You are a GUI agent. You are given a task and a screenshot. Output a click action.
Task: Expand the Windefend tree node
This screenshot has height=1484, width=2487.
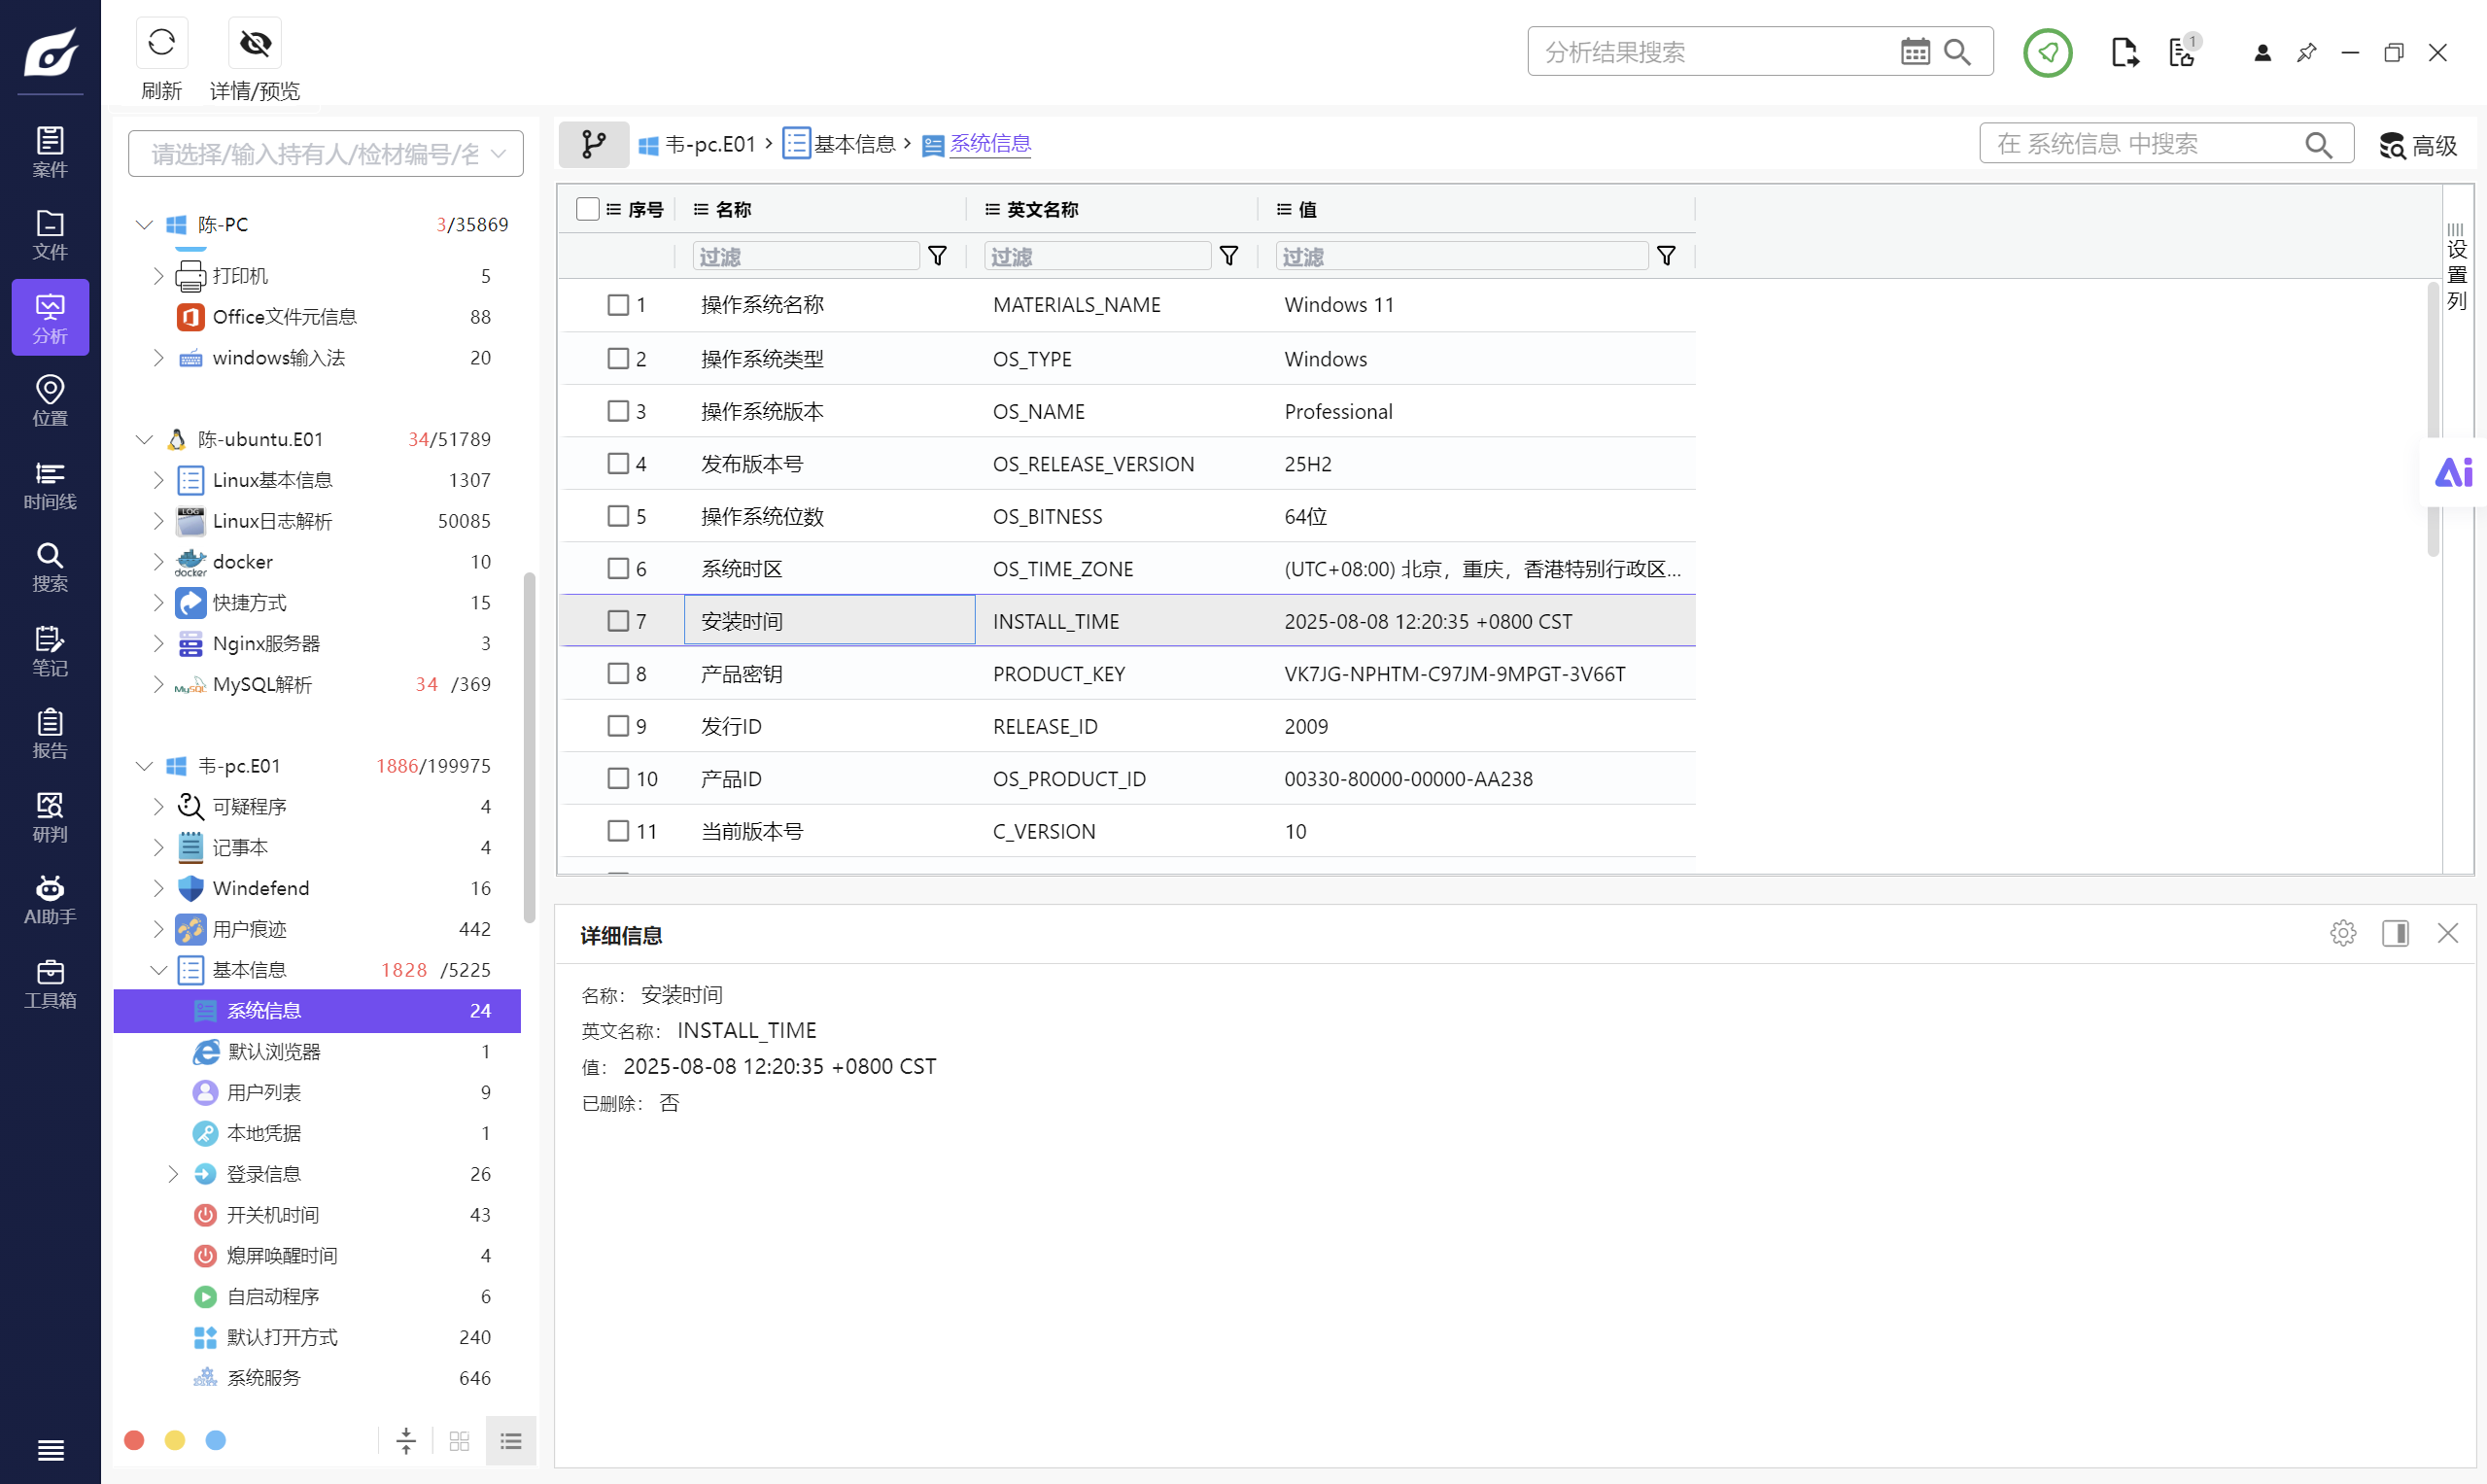point(158,888)
